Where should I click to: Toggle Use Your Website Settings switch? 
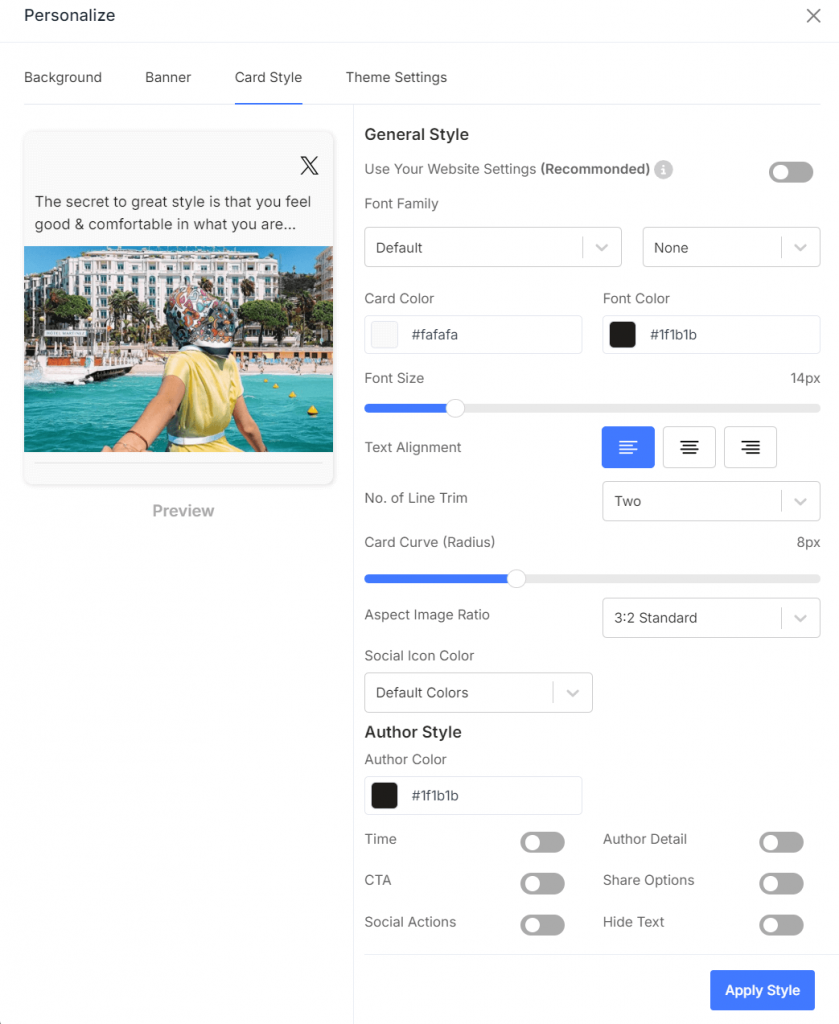coord(791,172)
